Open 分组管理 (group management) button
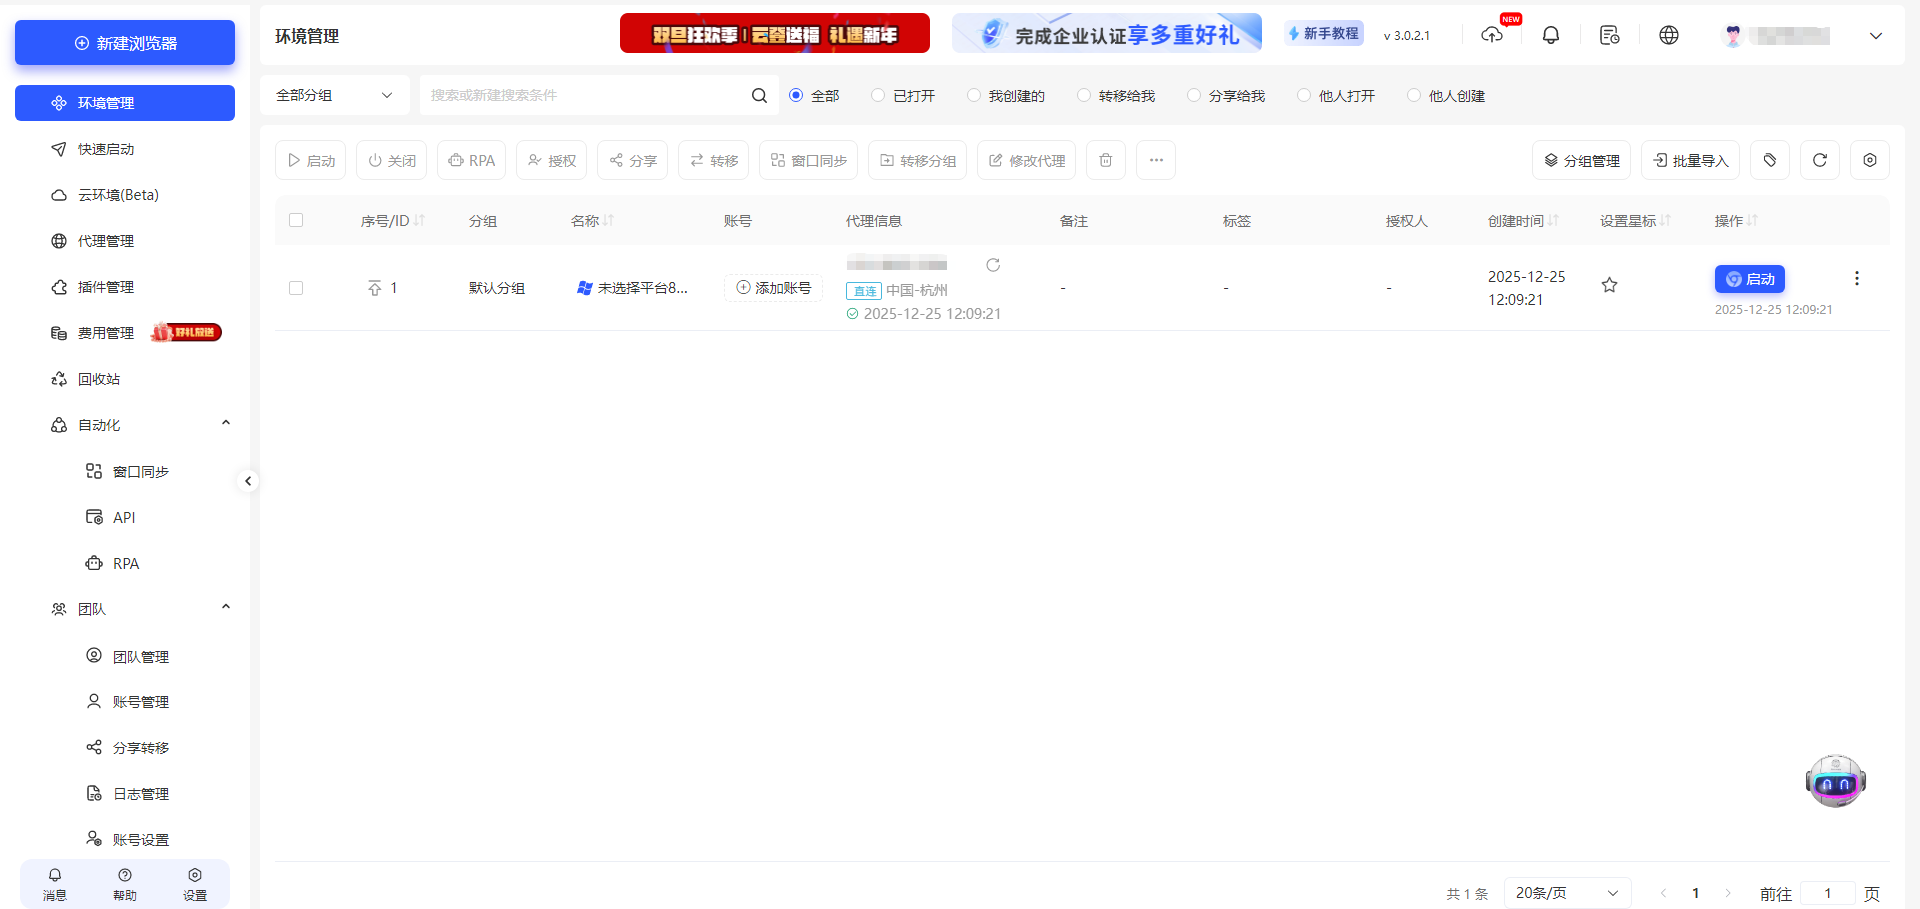 click(x=1581, y=160)
